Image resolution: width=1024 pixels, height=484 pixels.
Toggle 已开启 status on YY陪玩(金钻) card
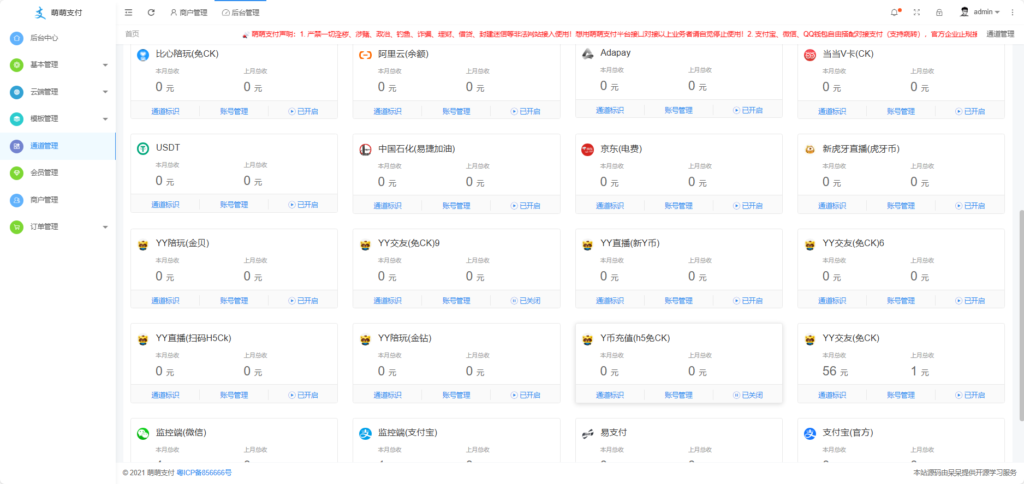pyautogui.click(x=526, y=395)
